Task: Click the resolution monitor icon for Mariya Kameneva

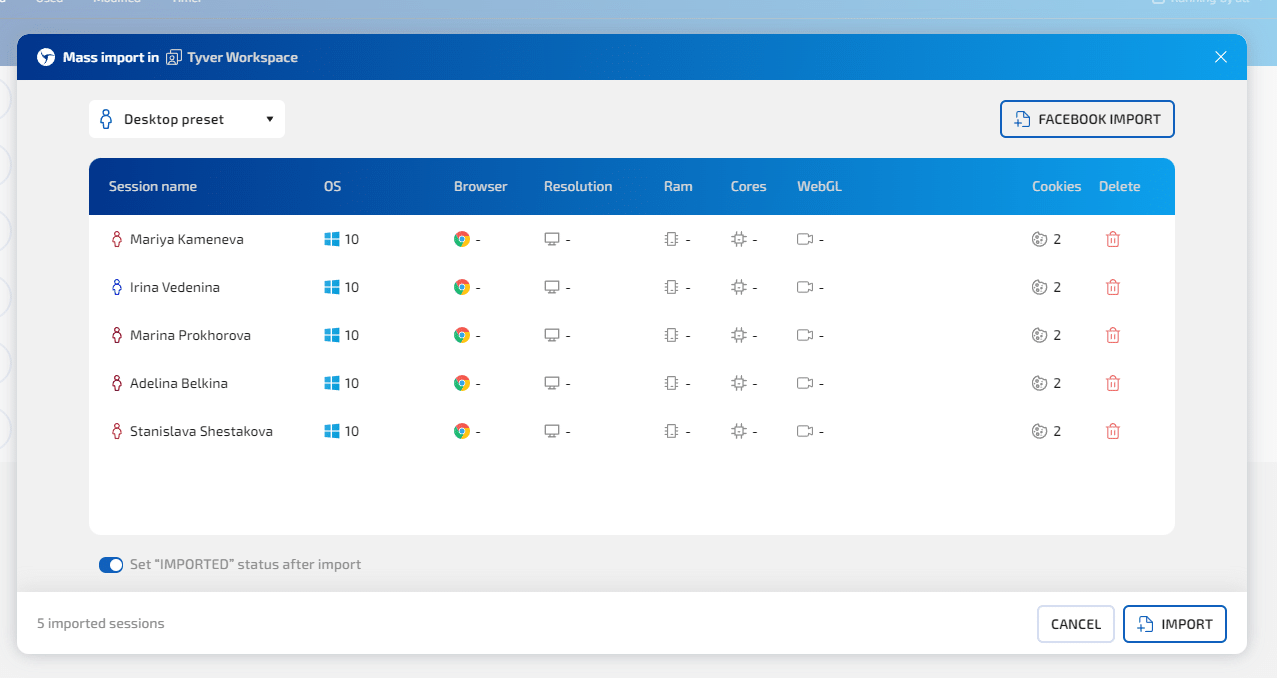Action: click(552, 239)
